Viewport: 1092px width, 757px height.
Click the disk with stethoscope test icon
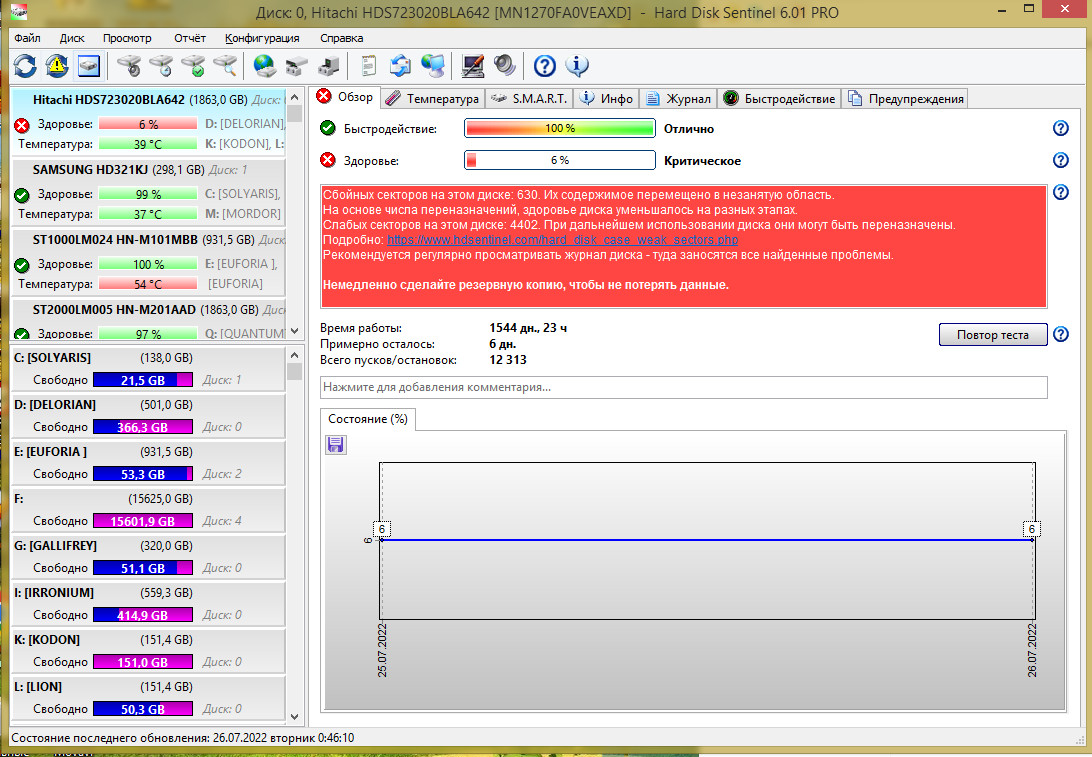click(x=130, y=66)
